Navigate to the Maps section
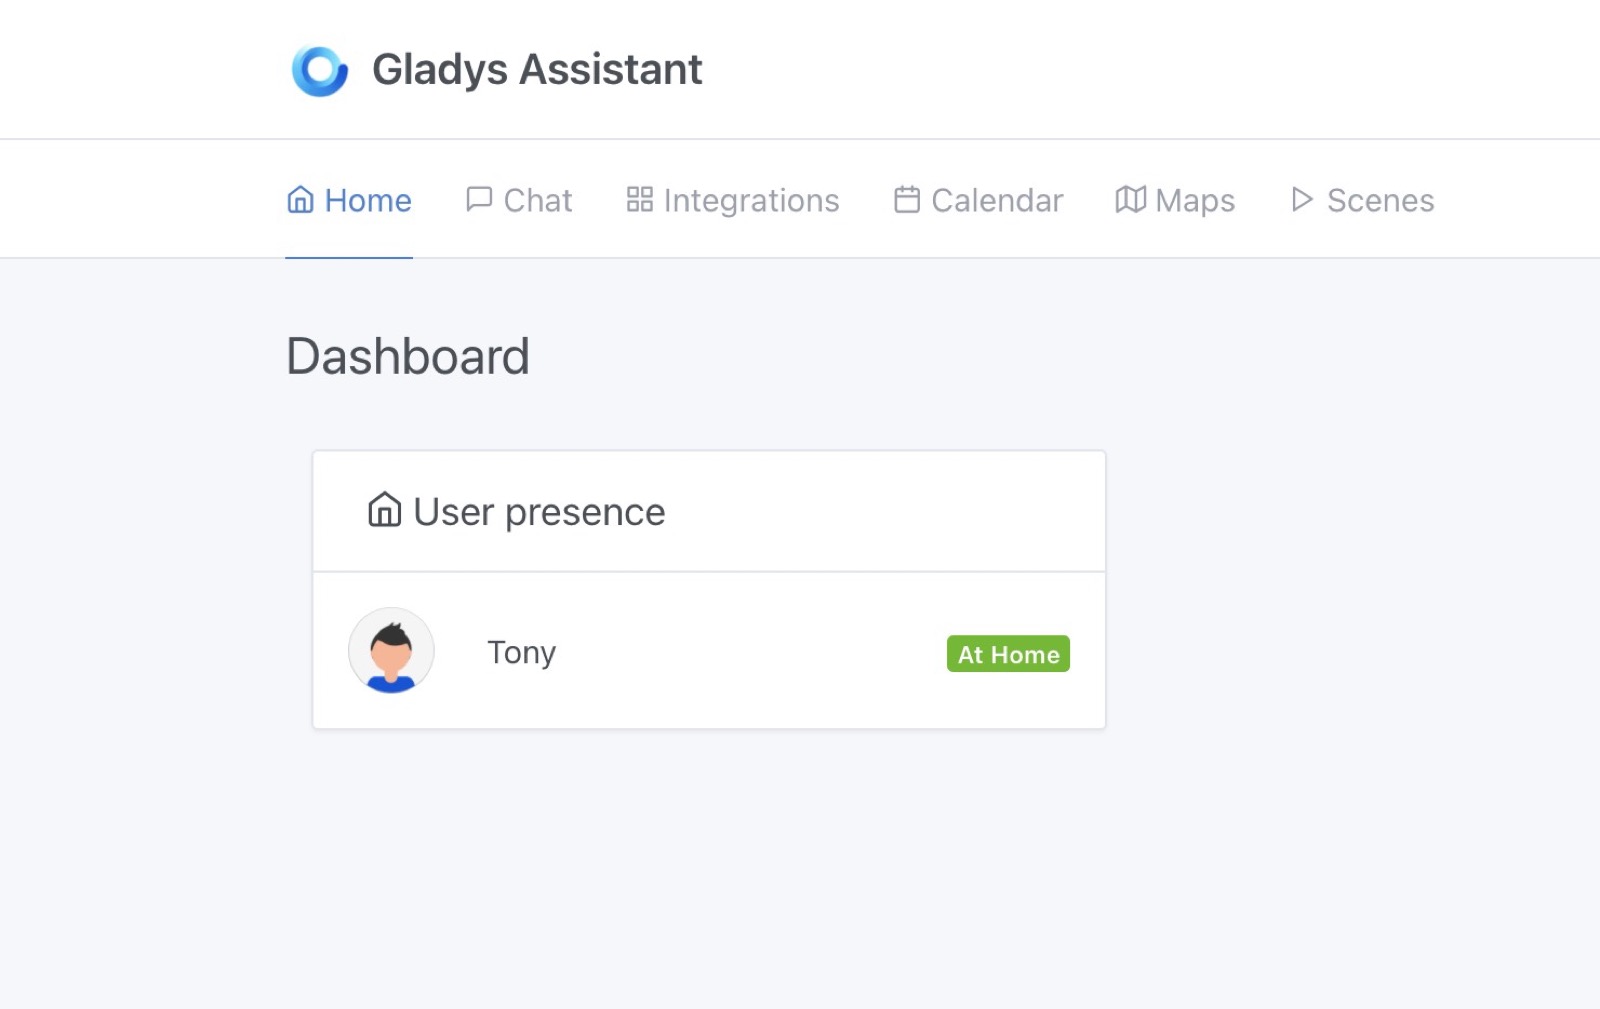 [1194, 200]
